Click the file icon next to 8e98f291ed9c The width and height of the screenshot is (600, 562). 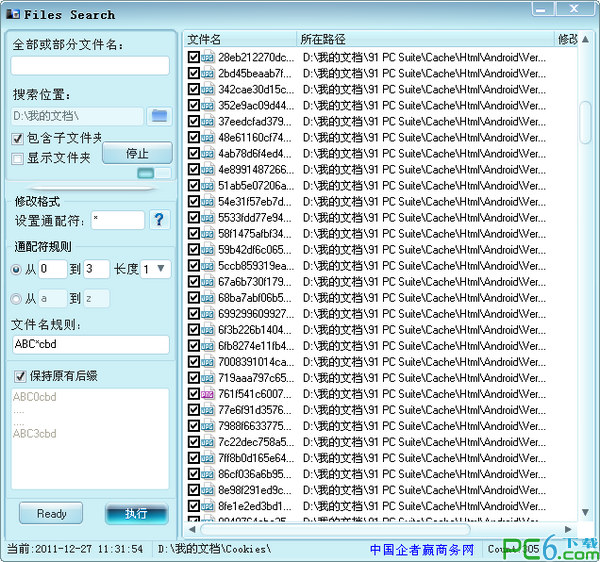207,490
